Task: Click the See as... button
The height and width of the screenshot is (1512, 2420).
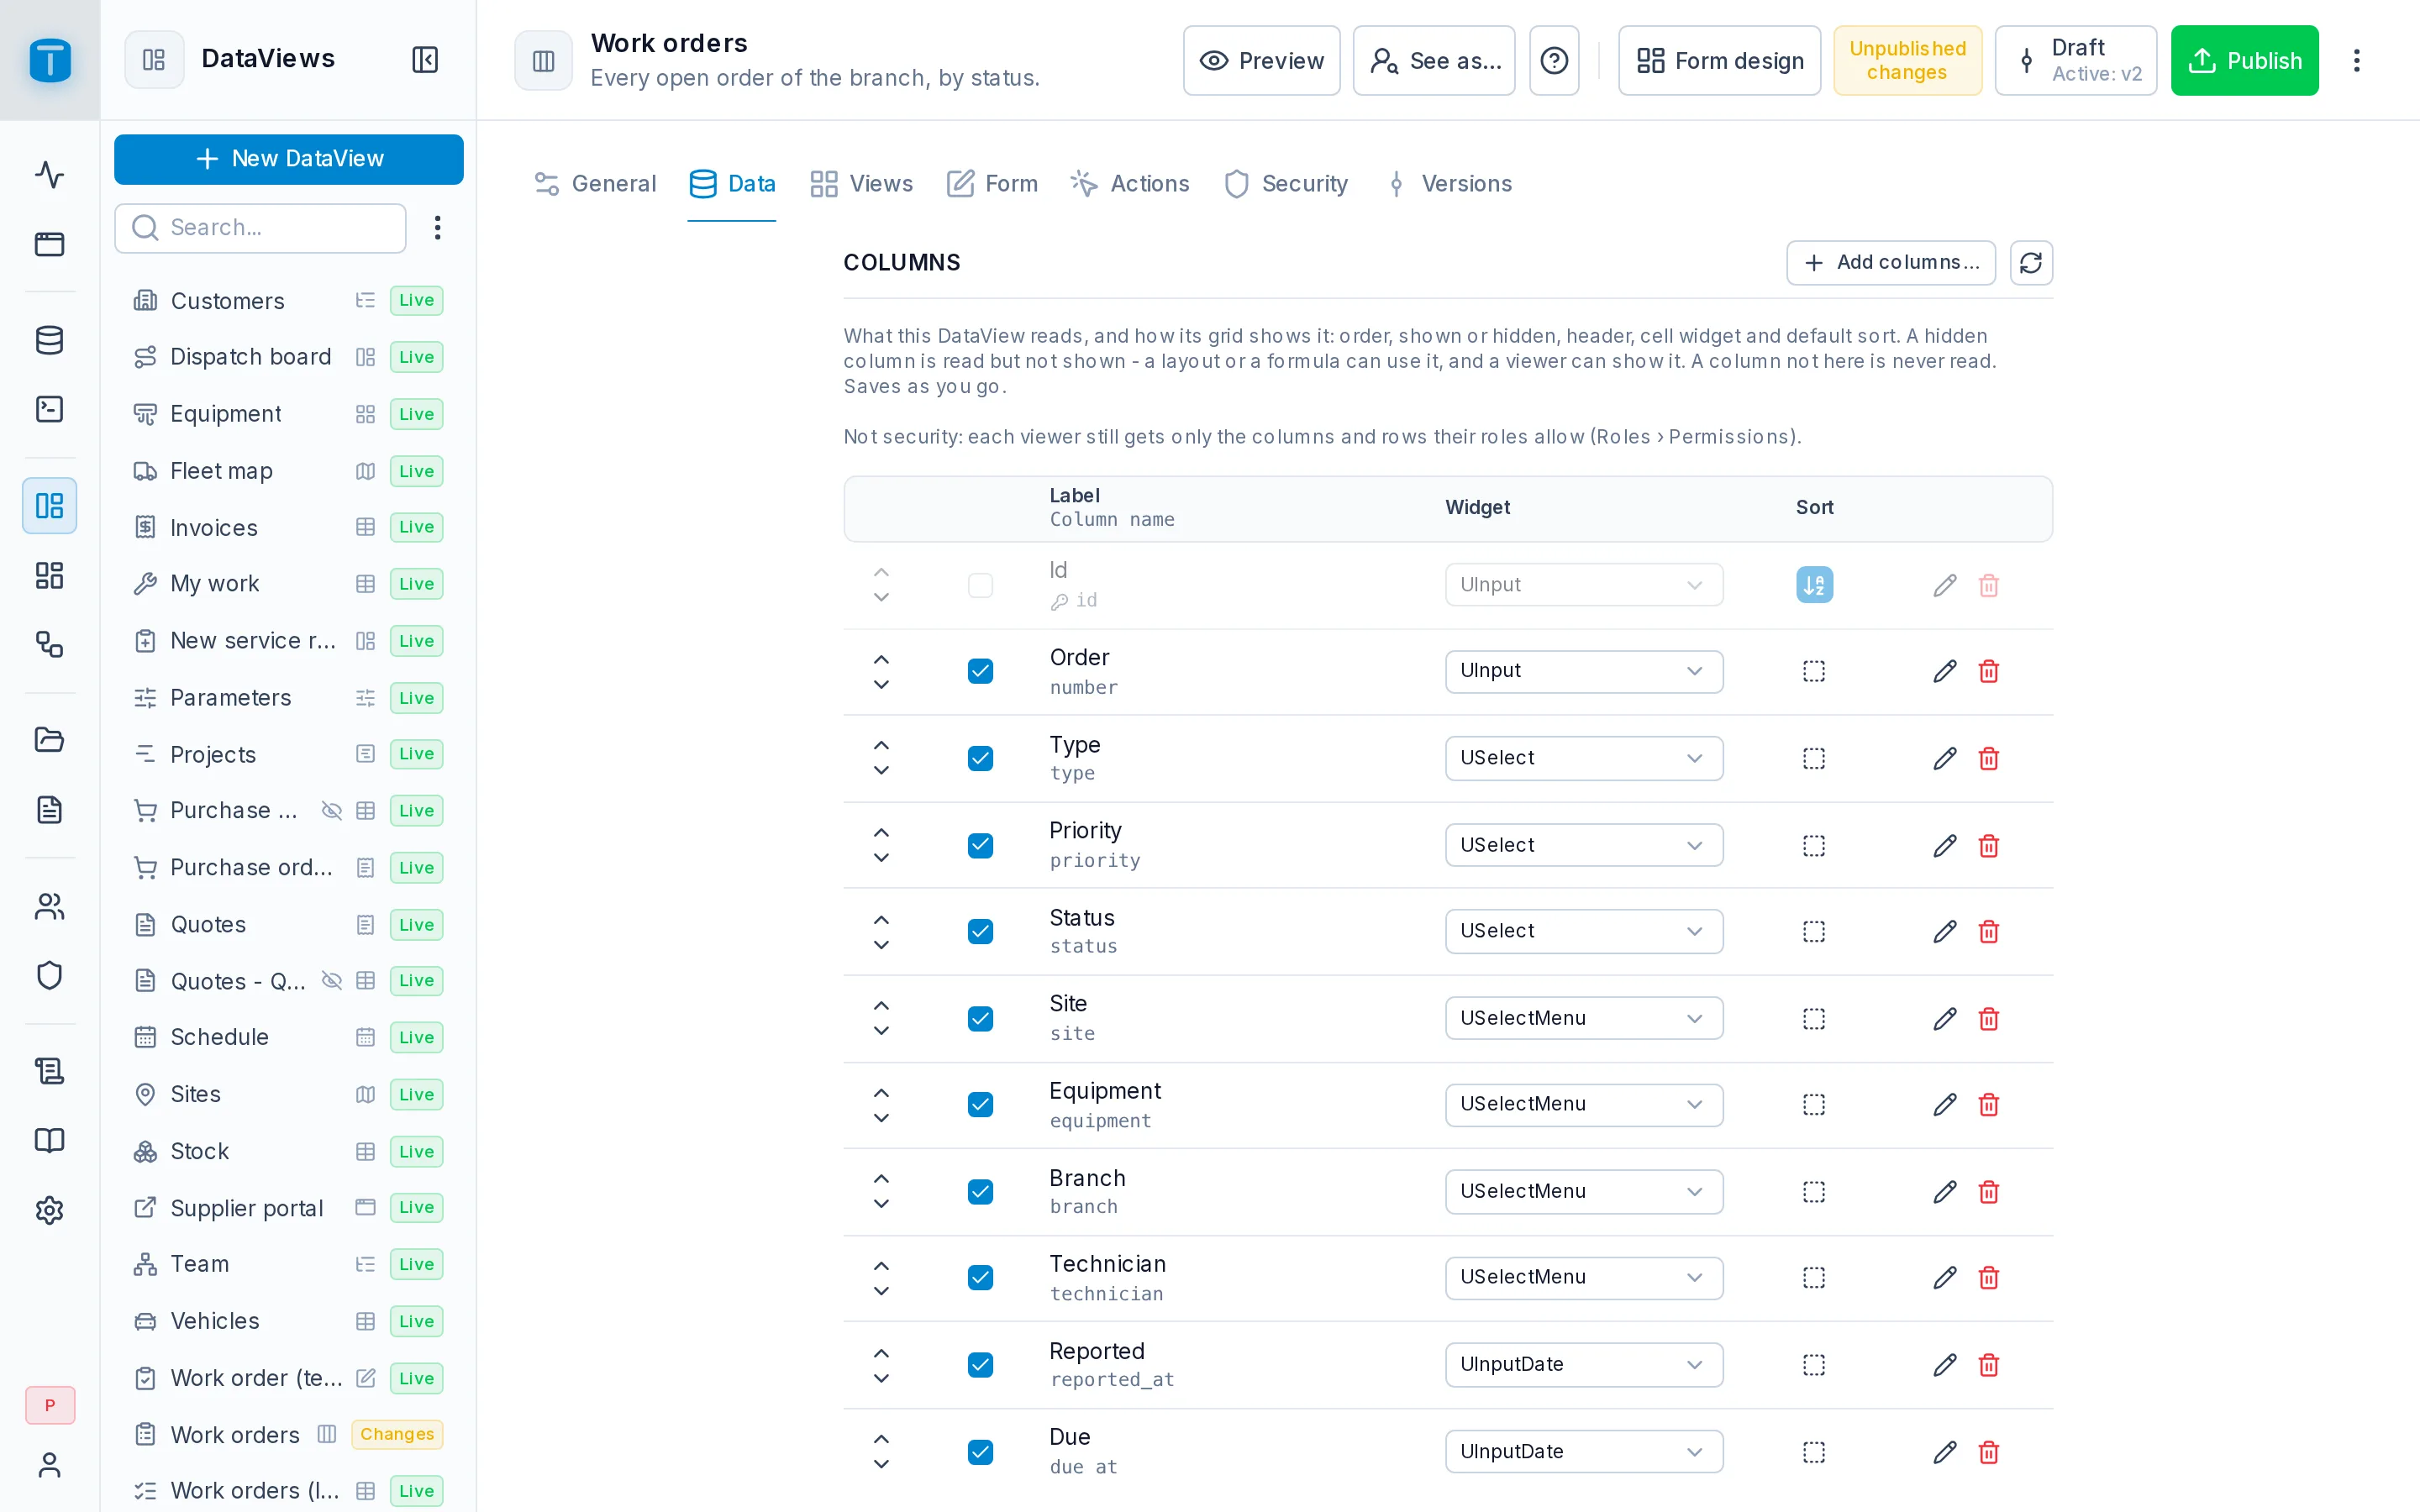Action: click(x=1434, y=61)
